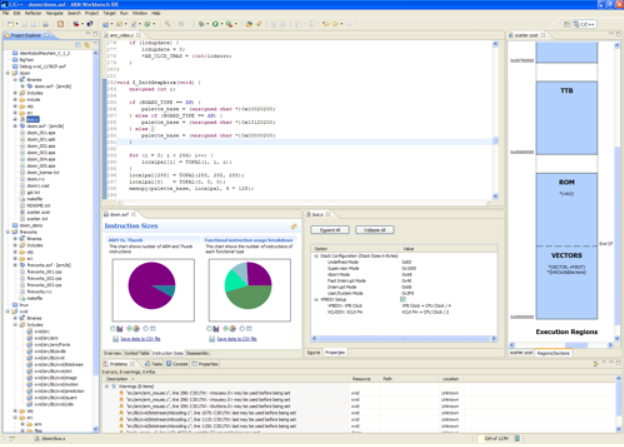This screenshot has height=447, width=624.
Task: Click the red toolbar icon beside the orange square
Action: coord(76,24)
